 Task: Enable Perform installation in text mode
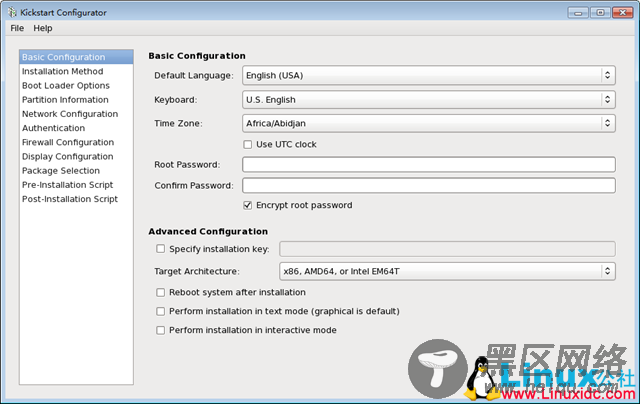160,311
